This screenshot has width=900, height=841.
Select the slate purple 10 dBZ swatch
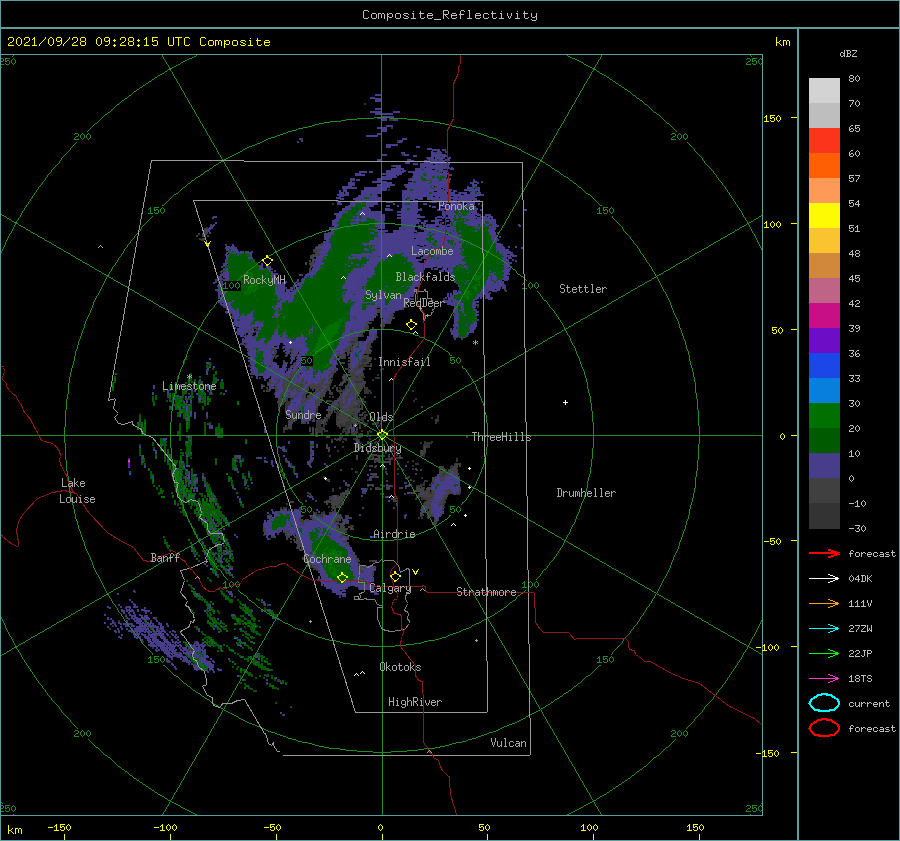point(824,465)
